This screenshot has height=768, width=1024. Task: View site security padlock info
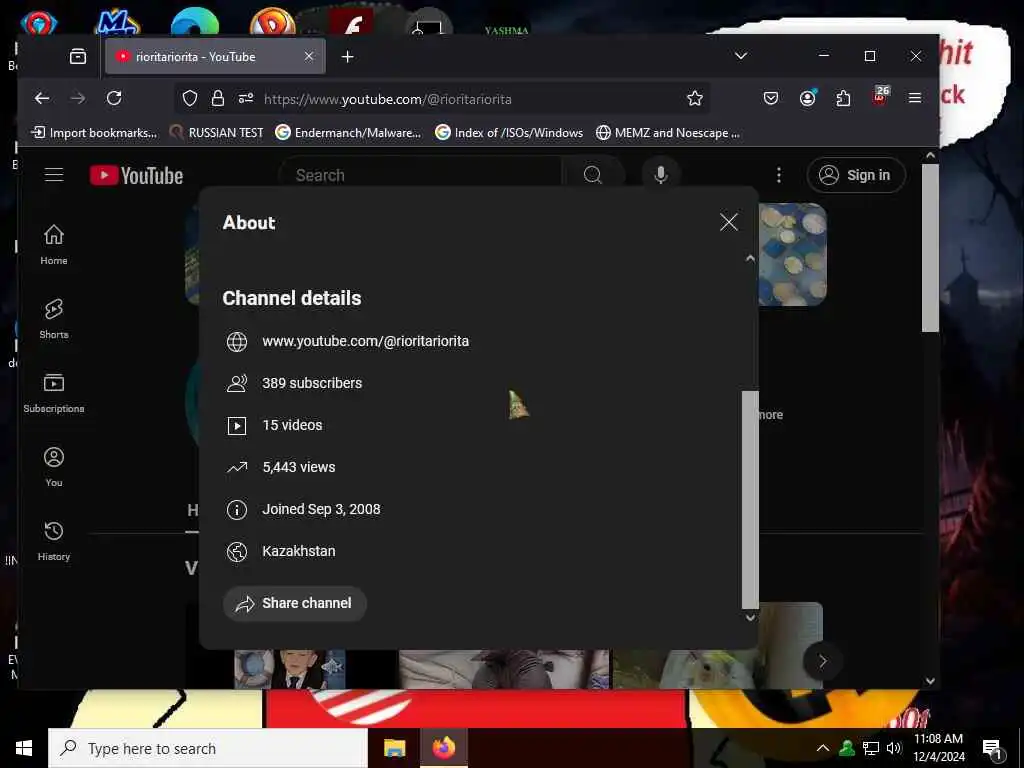point(217,99)
